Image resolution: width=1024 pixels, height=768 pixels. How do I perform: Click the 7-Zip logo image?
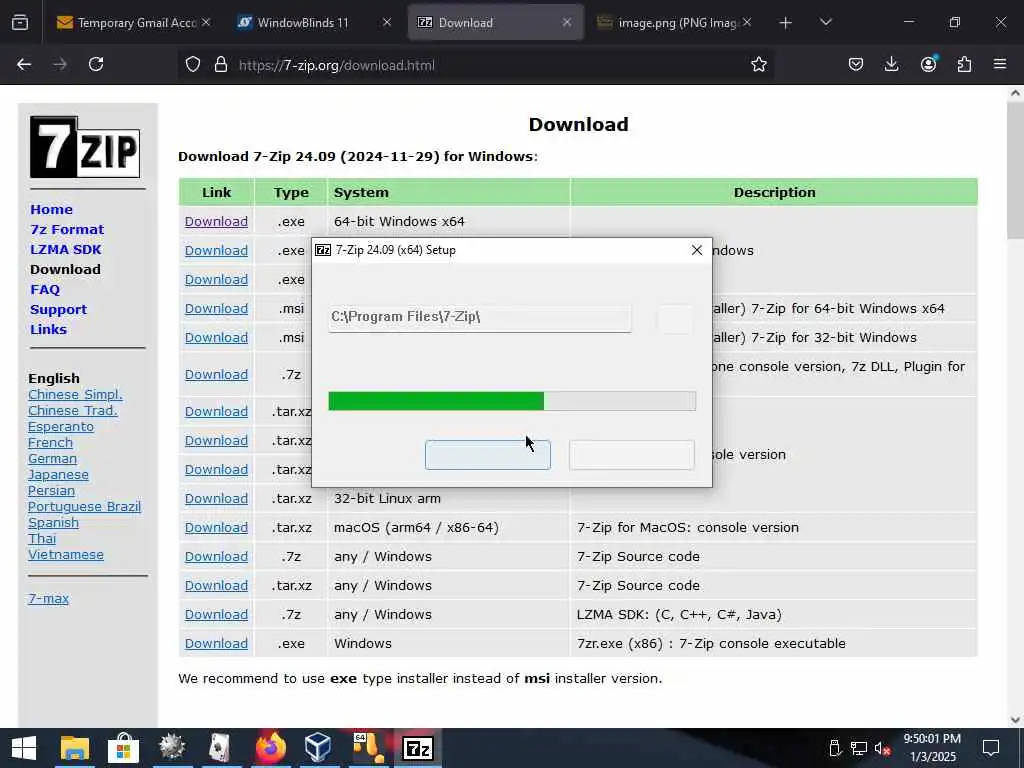point(85,147)
